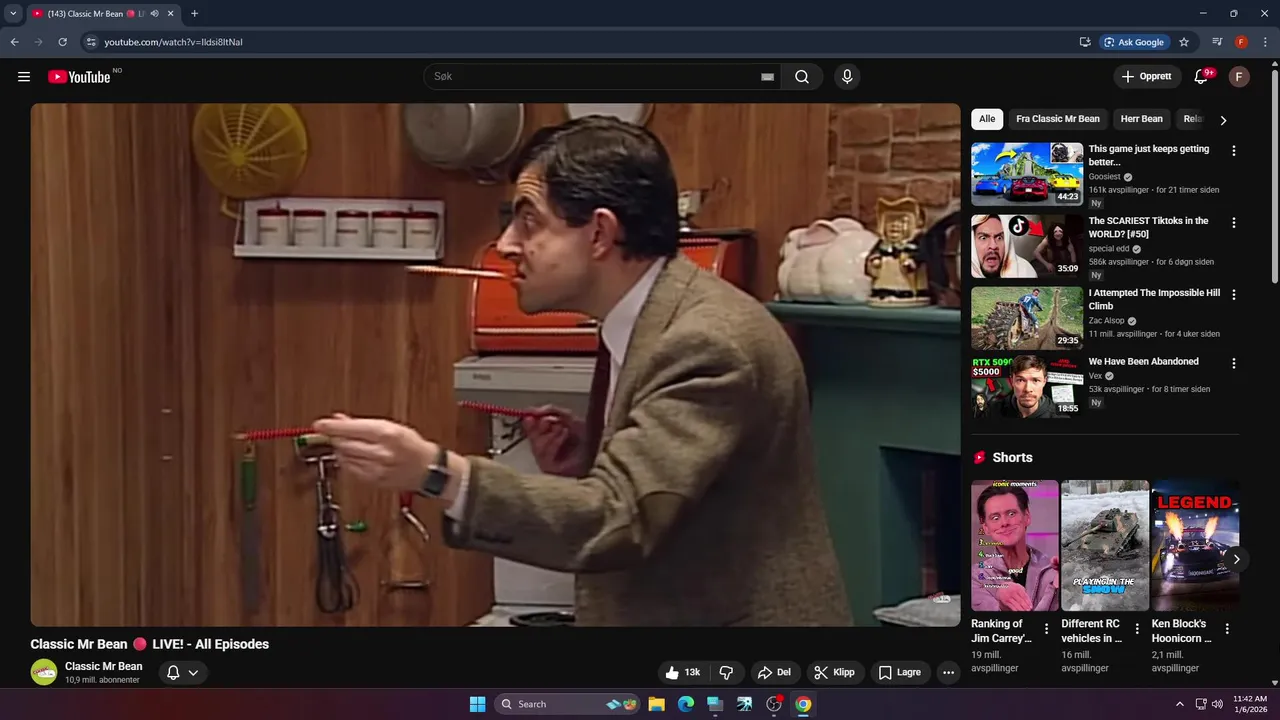Show more category chips with right arrow

1223,120
